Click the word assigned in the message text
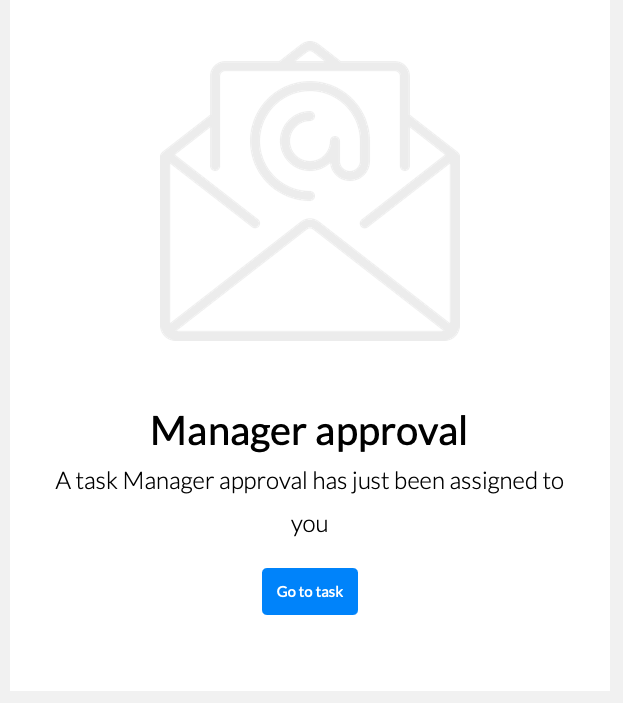Image resolution: width=623 pixels, height=703 pixels. point(493,482)
